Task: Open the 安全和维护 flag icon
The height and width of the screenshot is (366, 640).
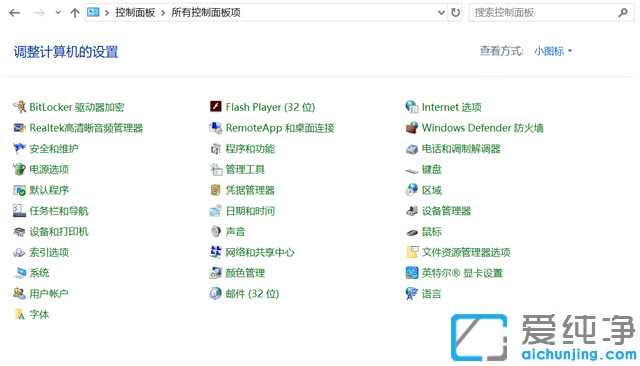Action: pos(19,149)
